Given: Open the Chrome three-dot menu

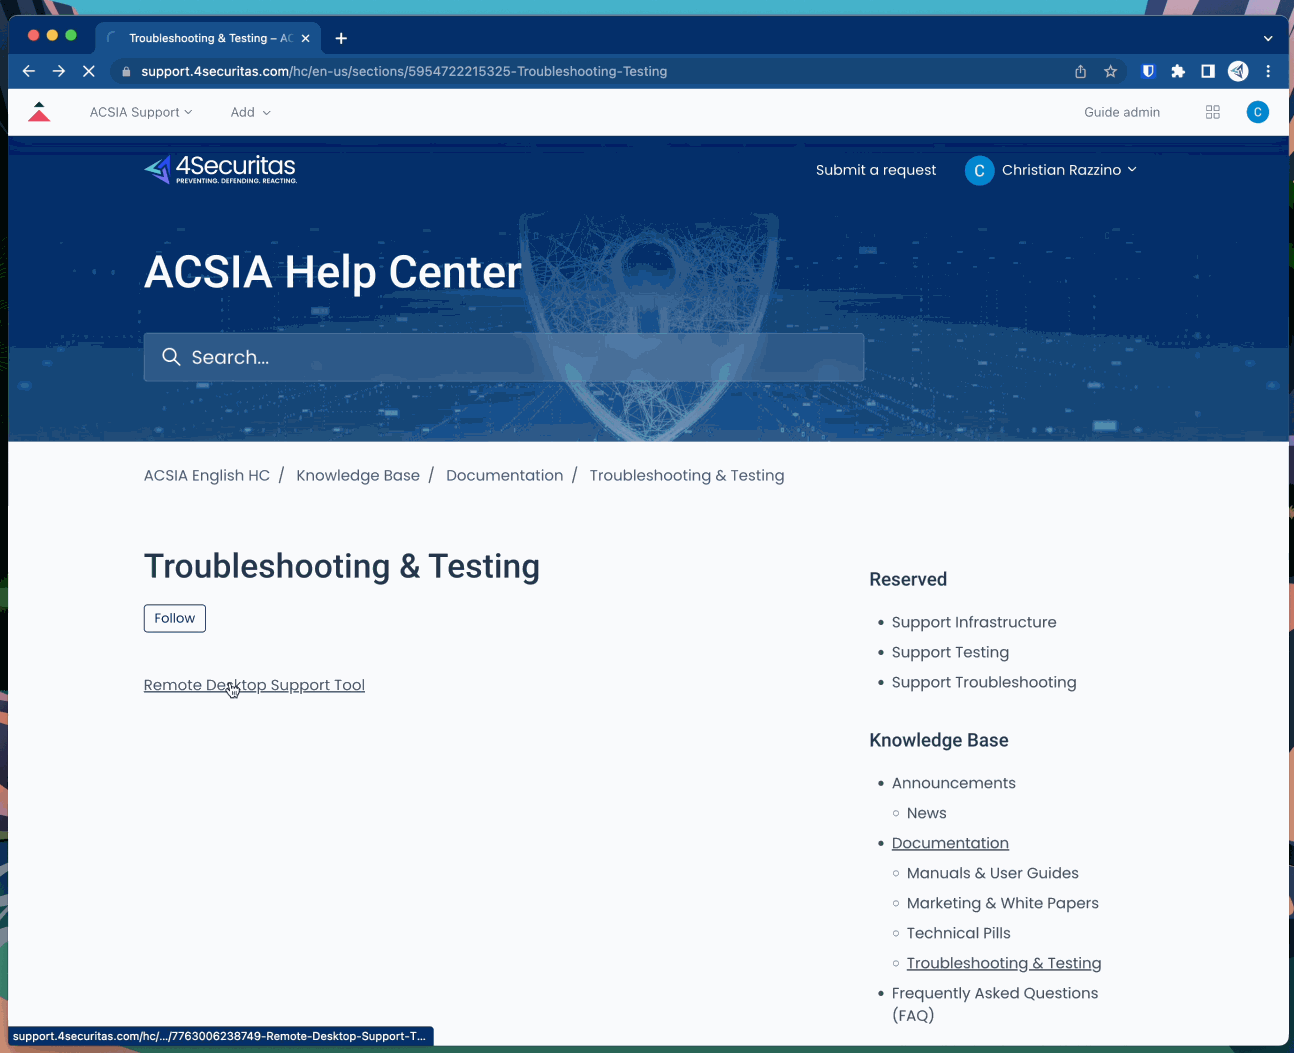Looking at the screenshot, I should (x=1268, y=71).
